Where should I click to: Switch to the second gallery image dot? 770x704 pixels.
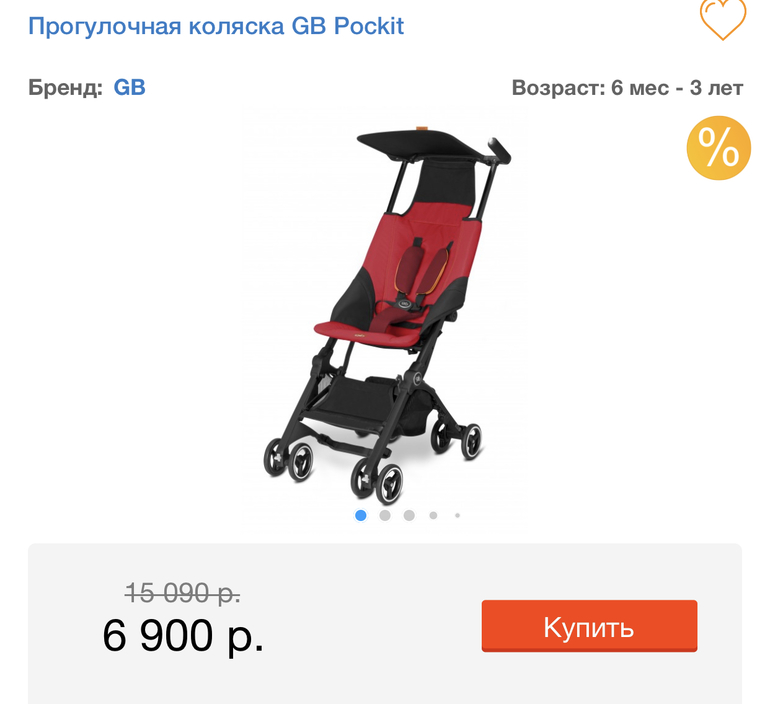(x=385, y=515)
